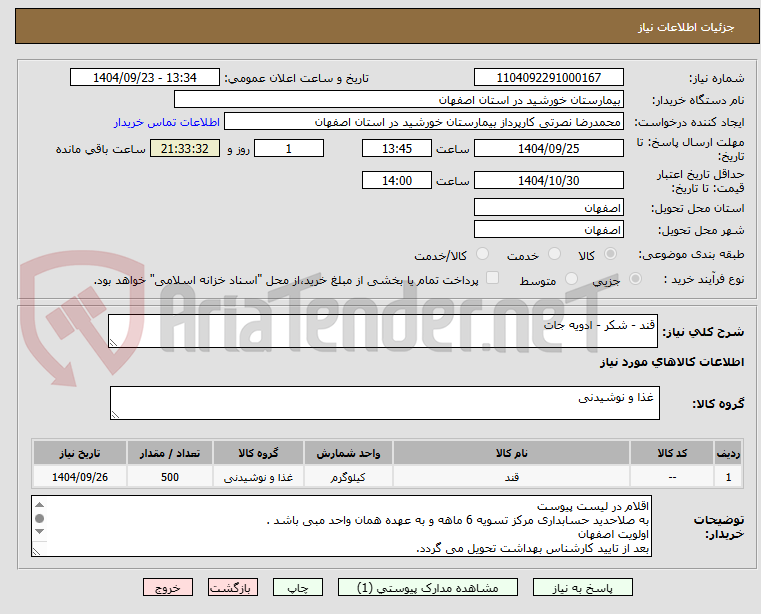
Task: Click the remaining time countdown 21:33:32
Action: click(x=184, y=149)
